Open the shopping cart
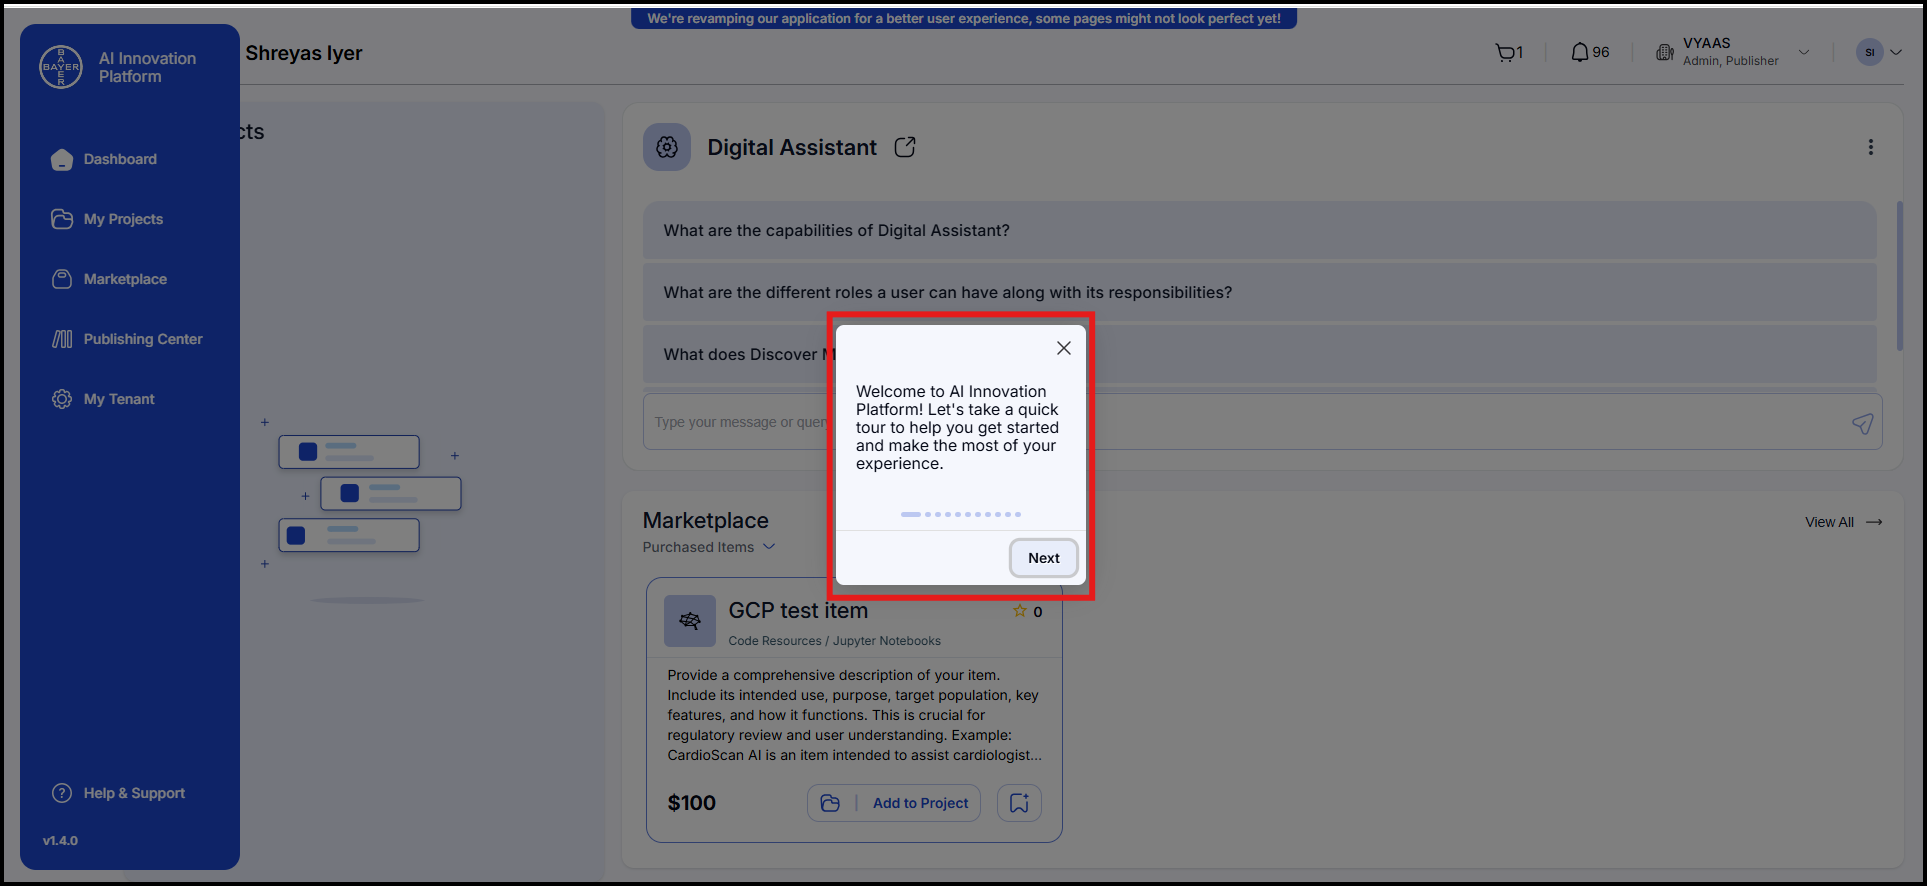Viewport: 1927px width, 886px height. [1509, 52]
